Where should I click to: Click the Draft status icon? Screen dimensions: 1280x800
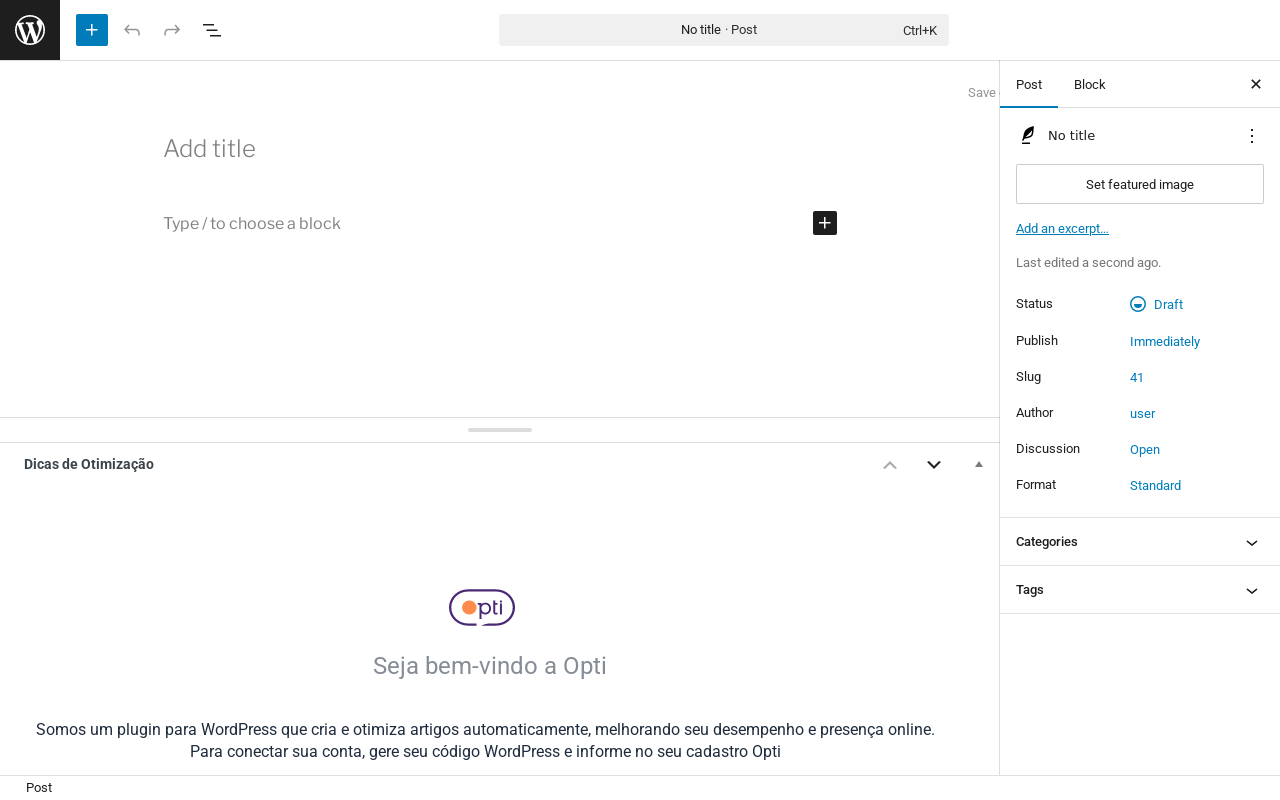1138,304
